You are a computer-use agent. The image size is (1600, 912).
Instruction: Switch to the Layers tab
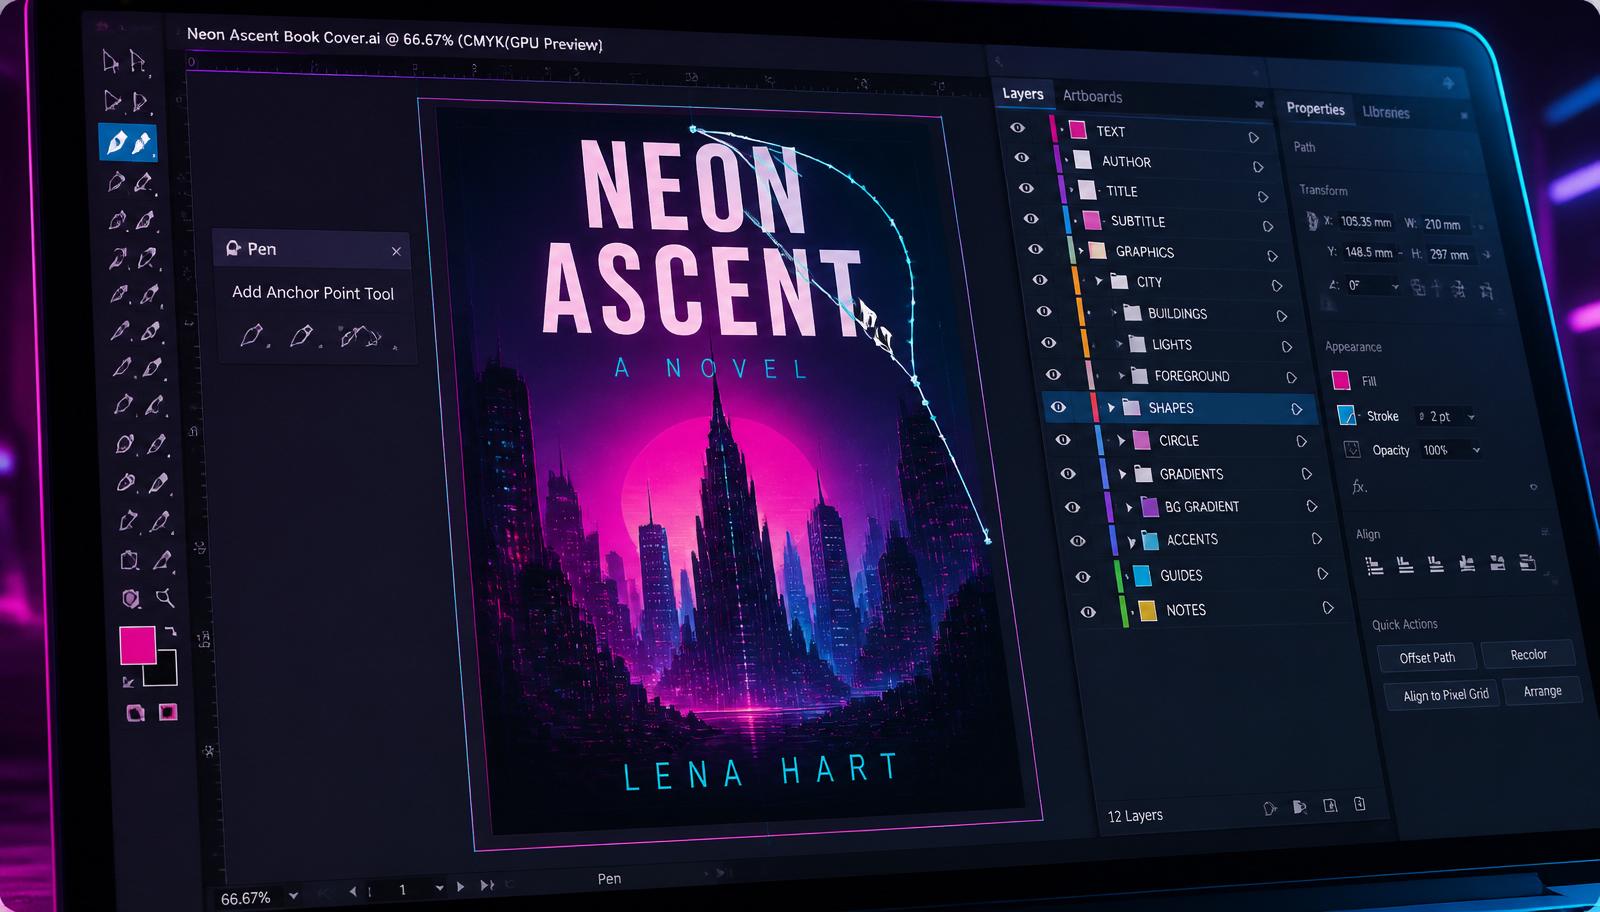1023,93
